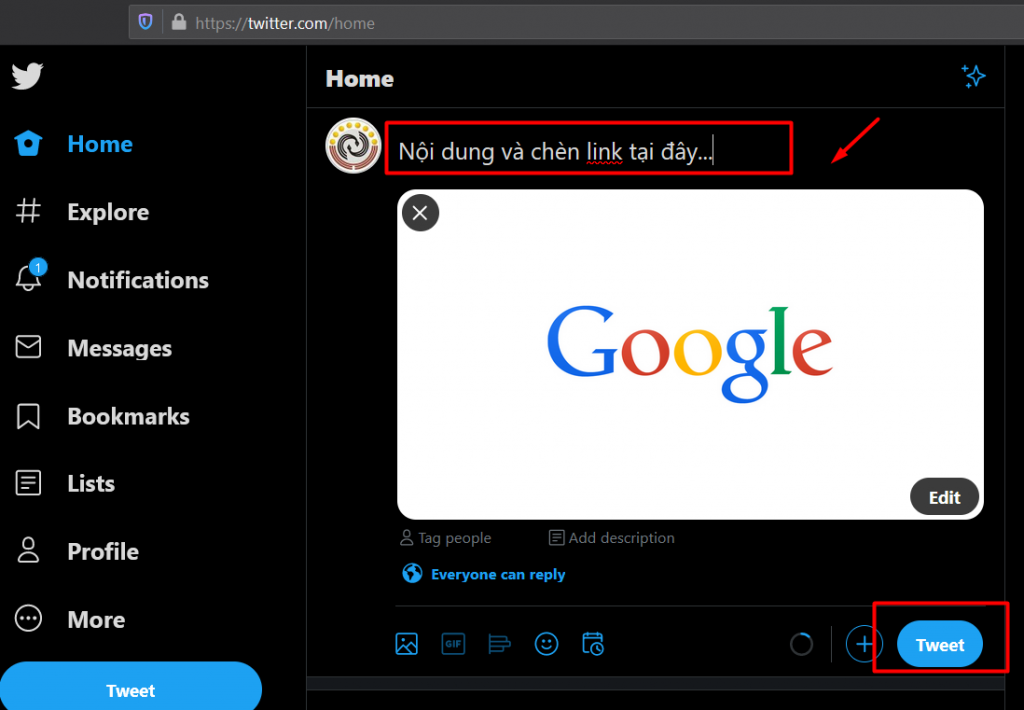Click Add description under the image
1024x710 pixels.
(x=612, y=538)
